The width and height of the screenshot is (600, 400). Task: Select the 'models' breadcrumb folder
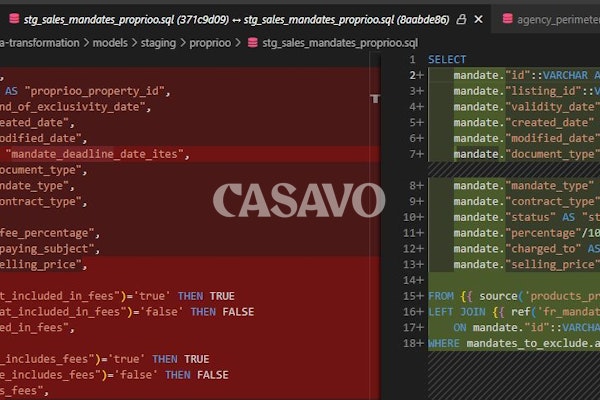110,43
